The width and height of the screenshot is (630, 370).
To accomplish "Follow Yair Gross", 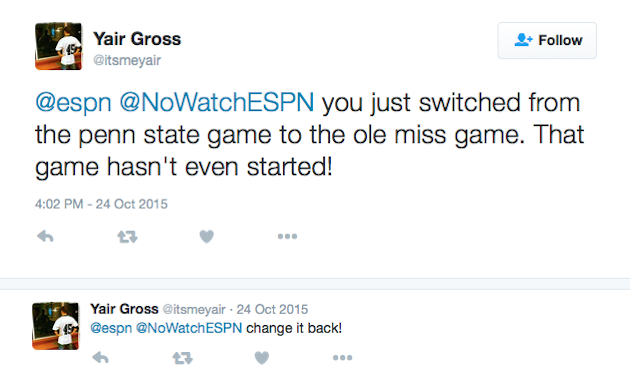I will tap(547, 41).
